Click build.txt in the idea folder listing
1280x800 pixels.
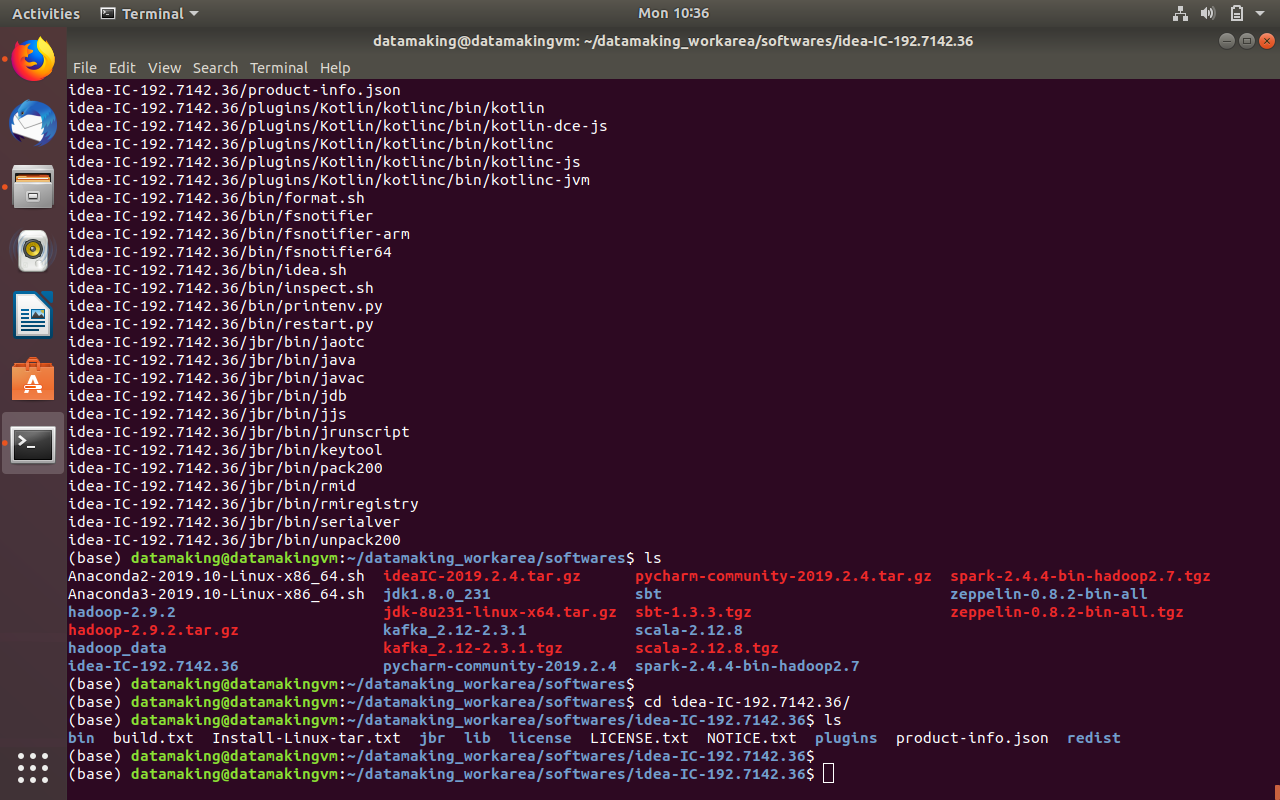pos(153,738)
